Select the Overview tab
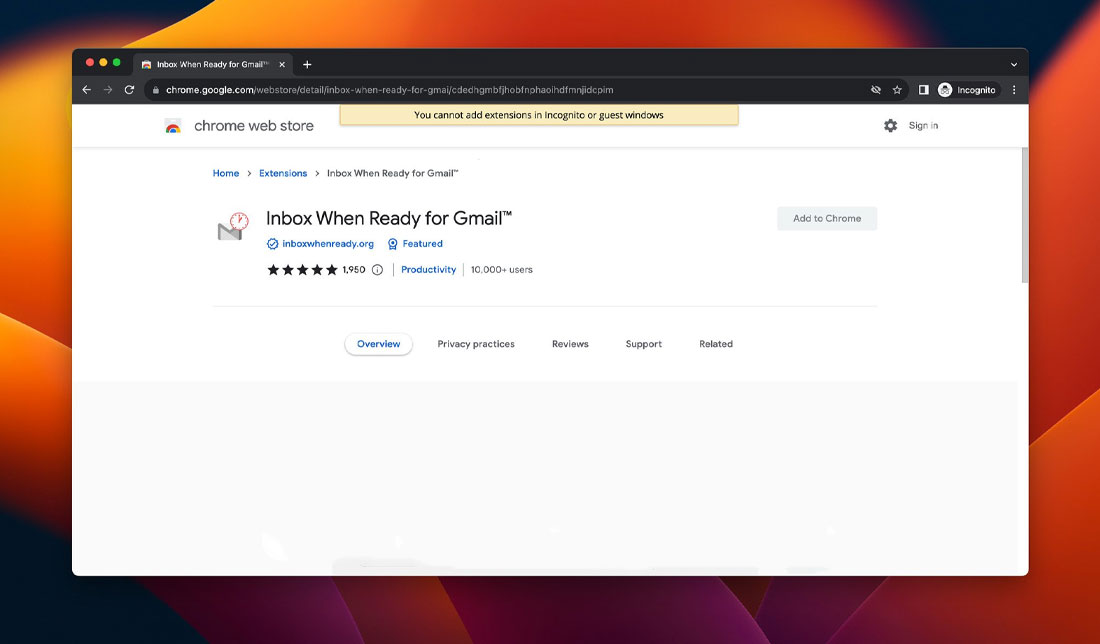The image size is (1100, 644). click(378, 343)
